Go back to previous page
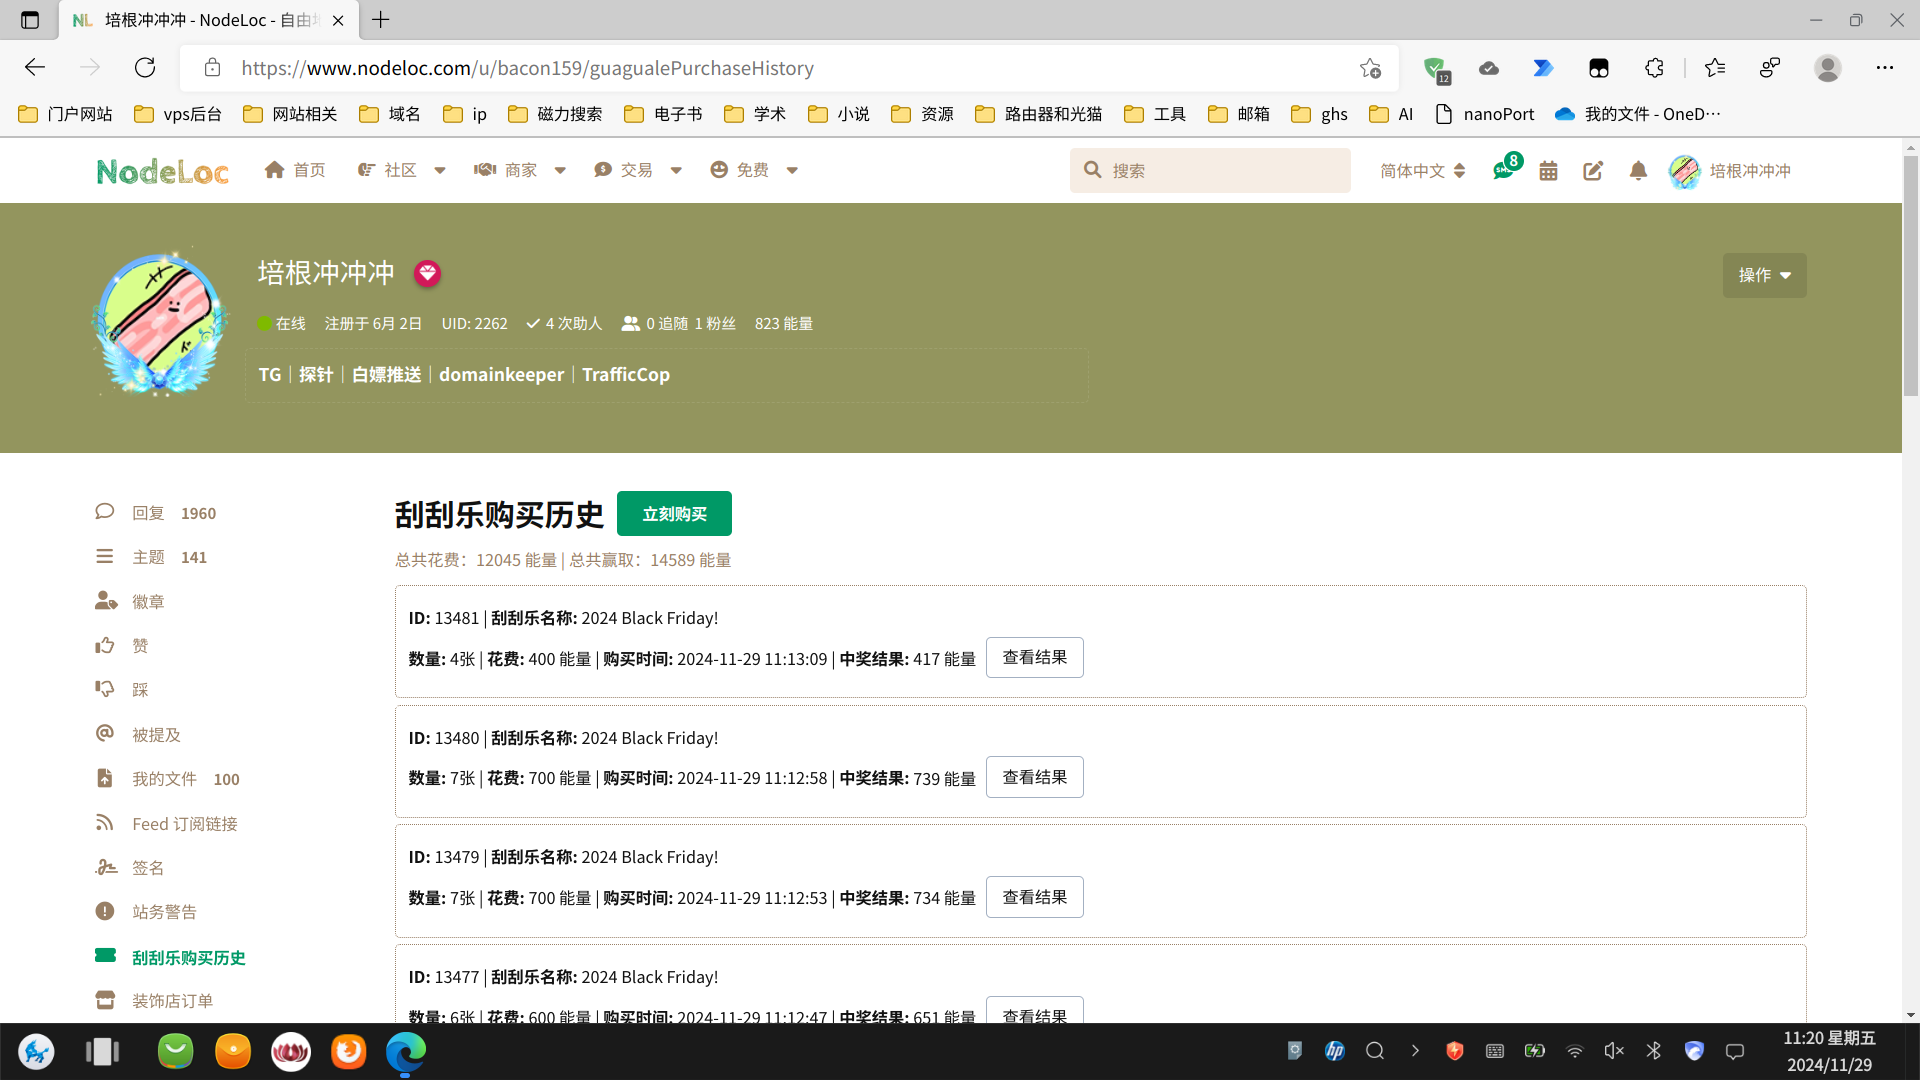Viewport: 1920px width, 1080px height. [35, 67]
